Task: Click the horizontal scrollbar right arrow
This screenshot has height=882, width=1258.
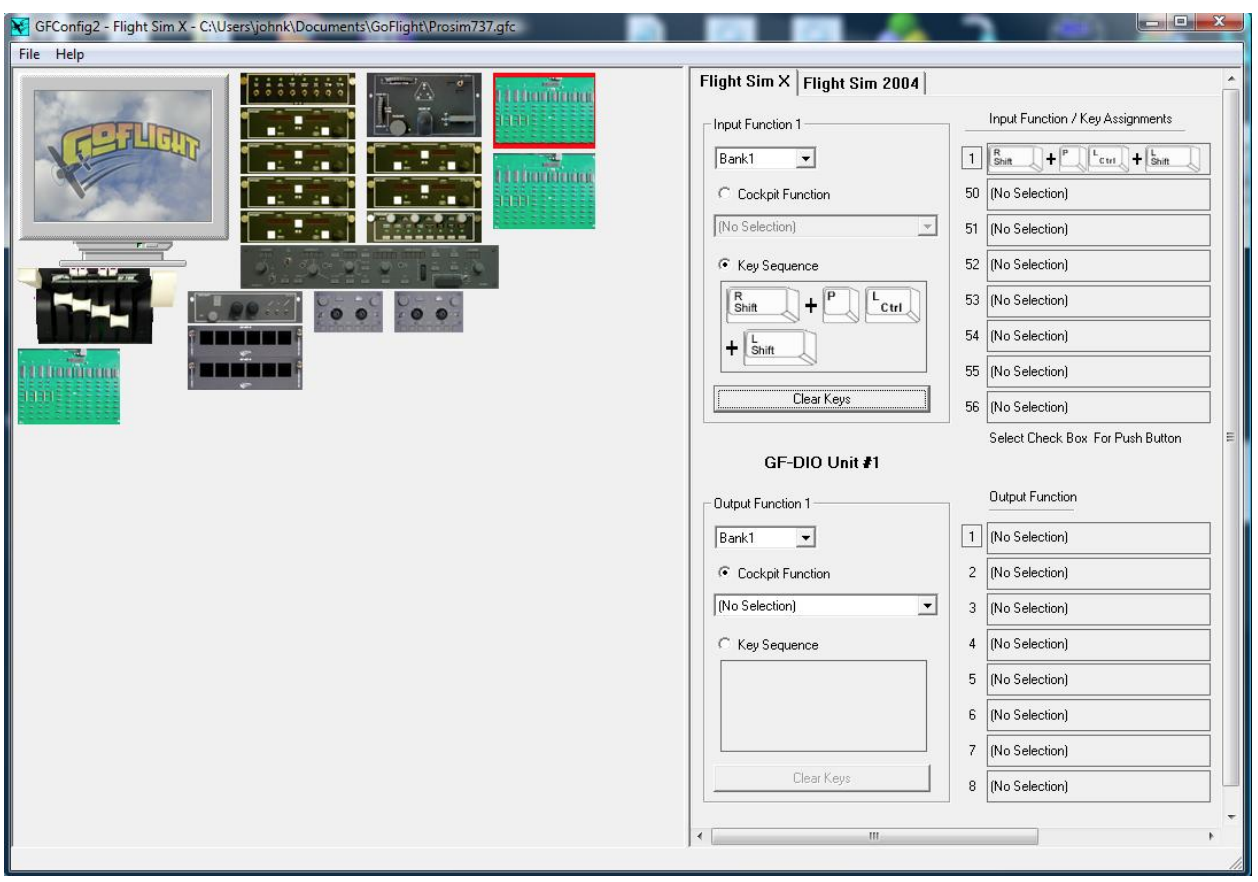Action: click(x=1212, y=835)
